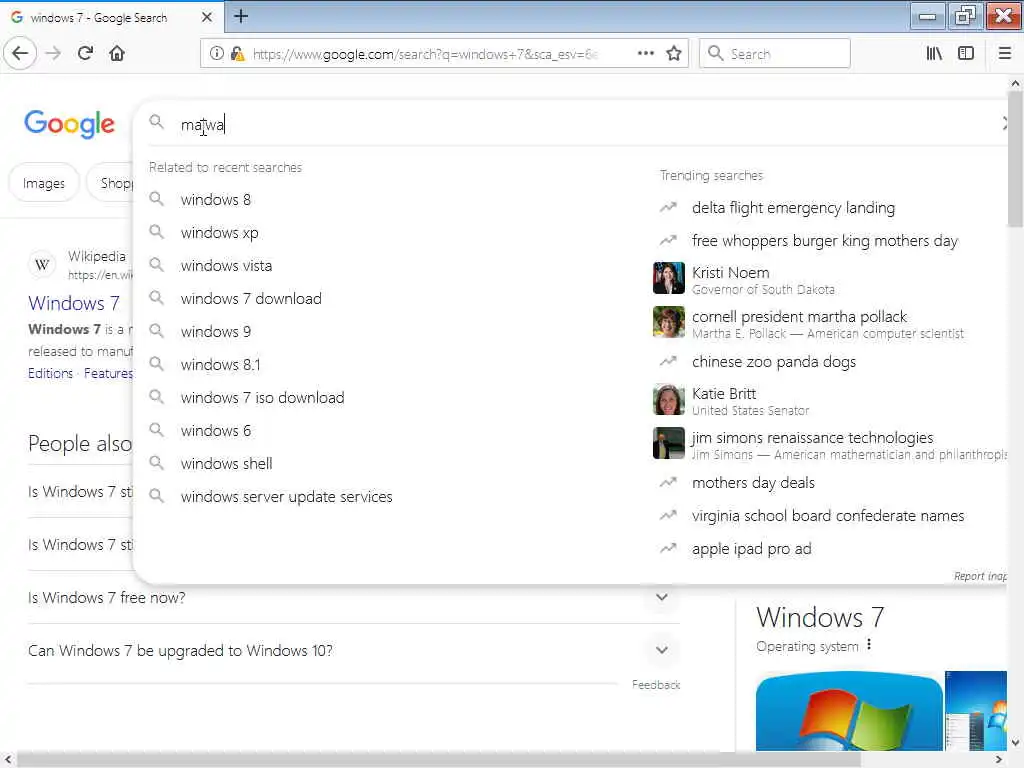Open trending mothers day deals
Screen dimensions: 1024x768
[x=753, y=483]
